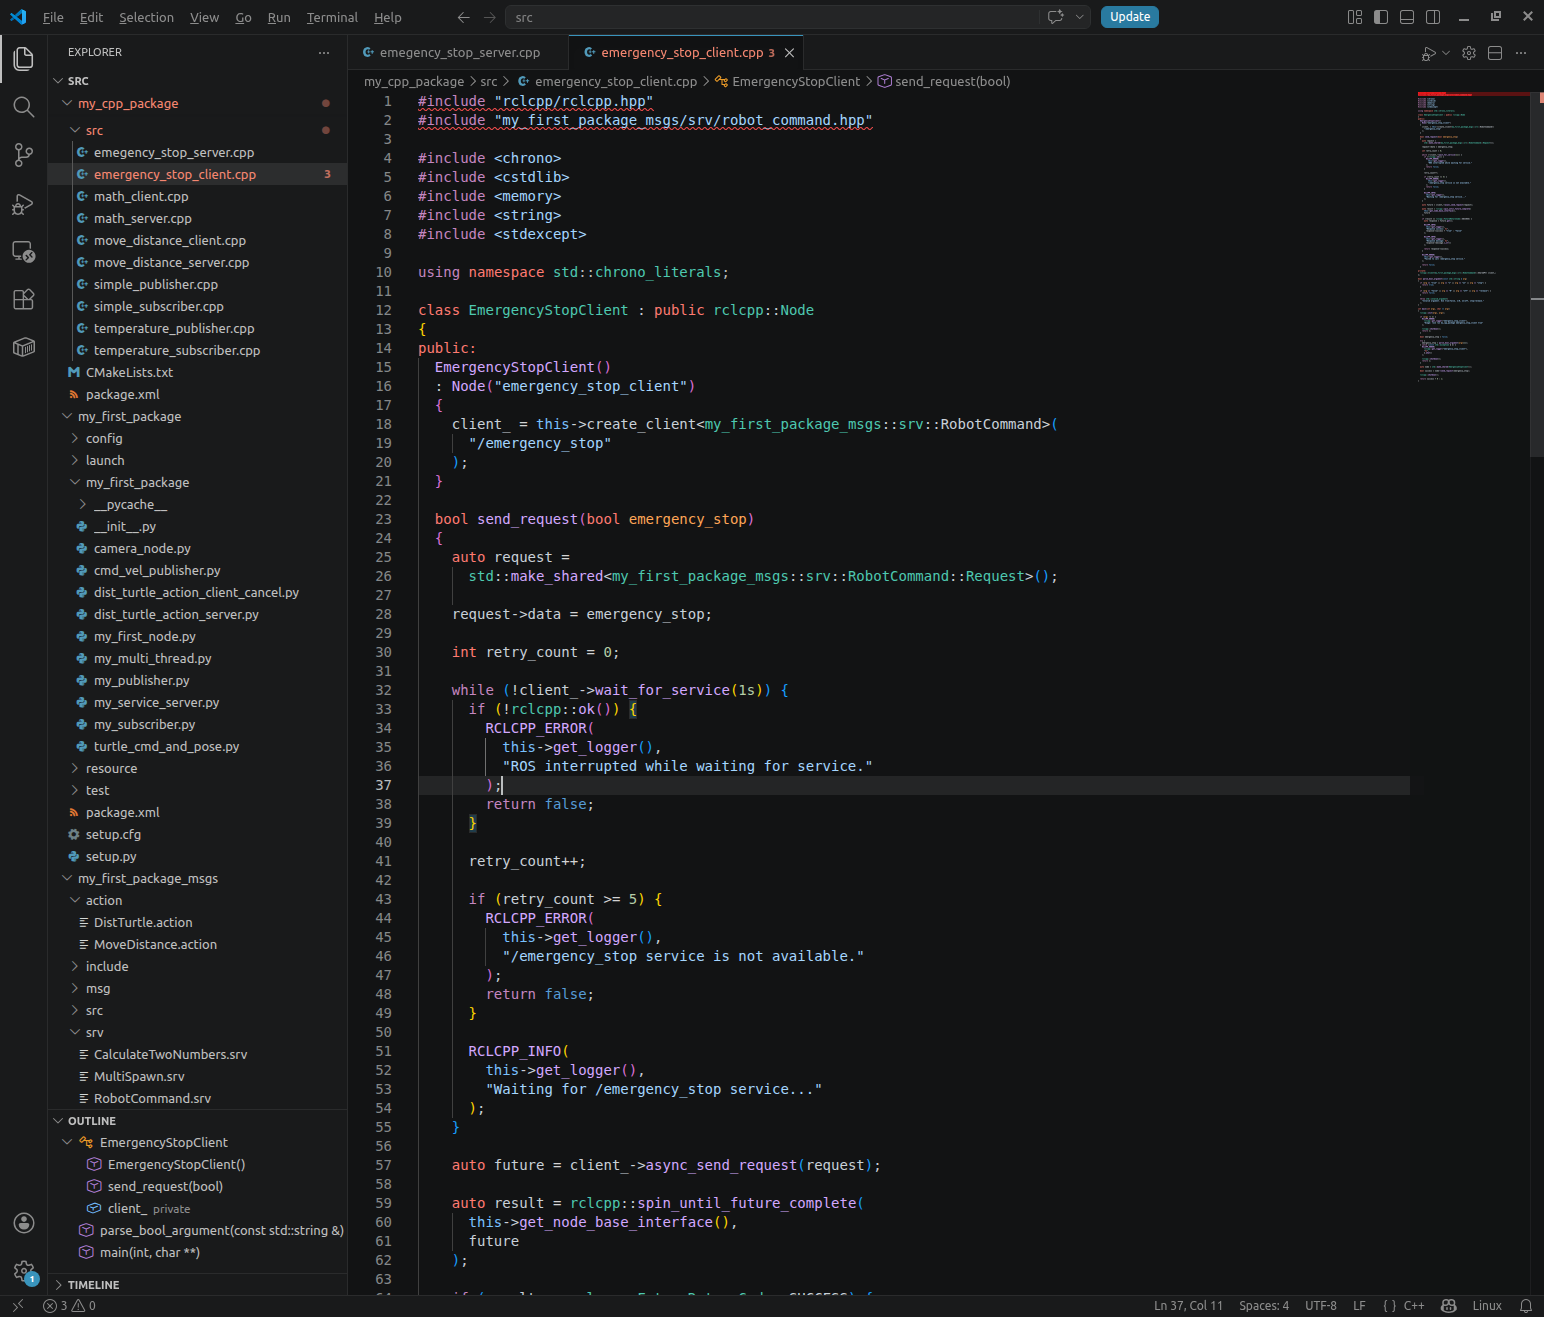
Task: Open the Run and Debug view
Action: point(23,203)
